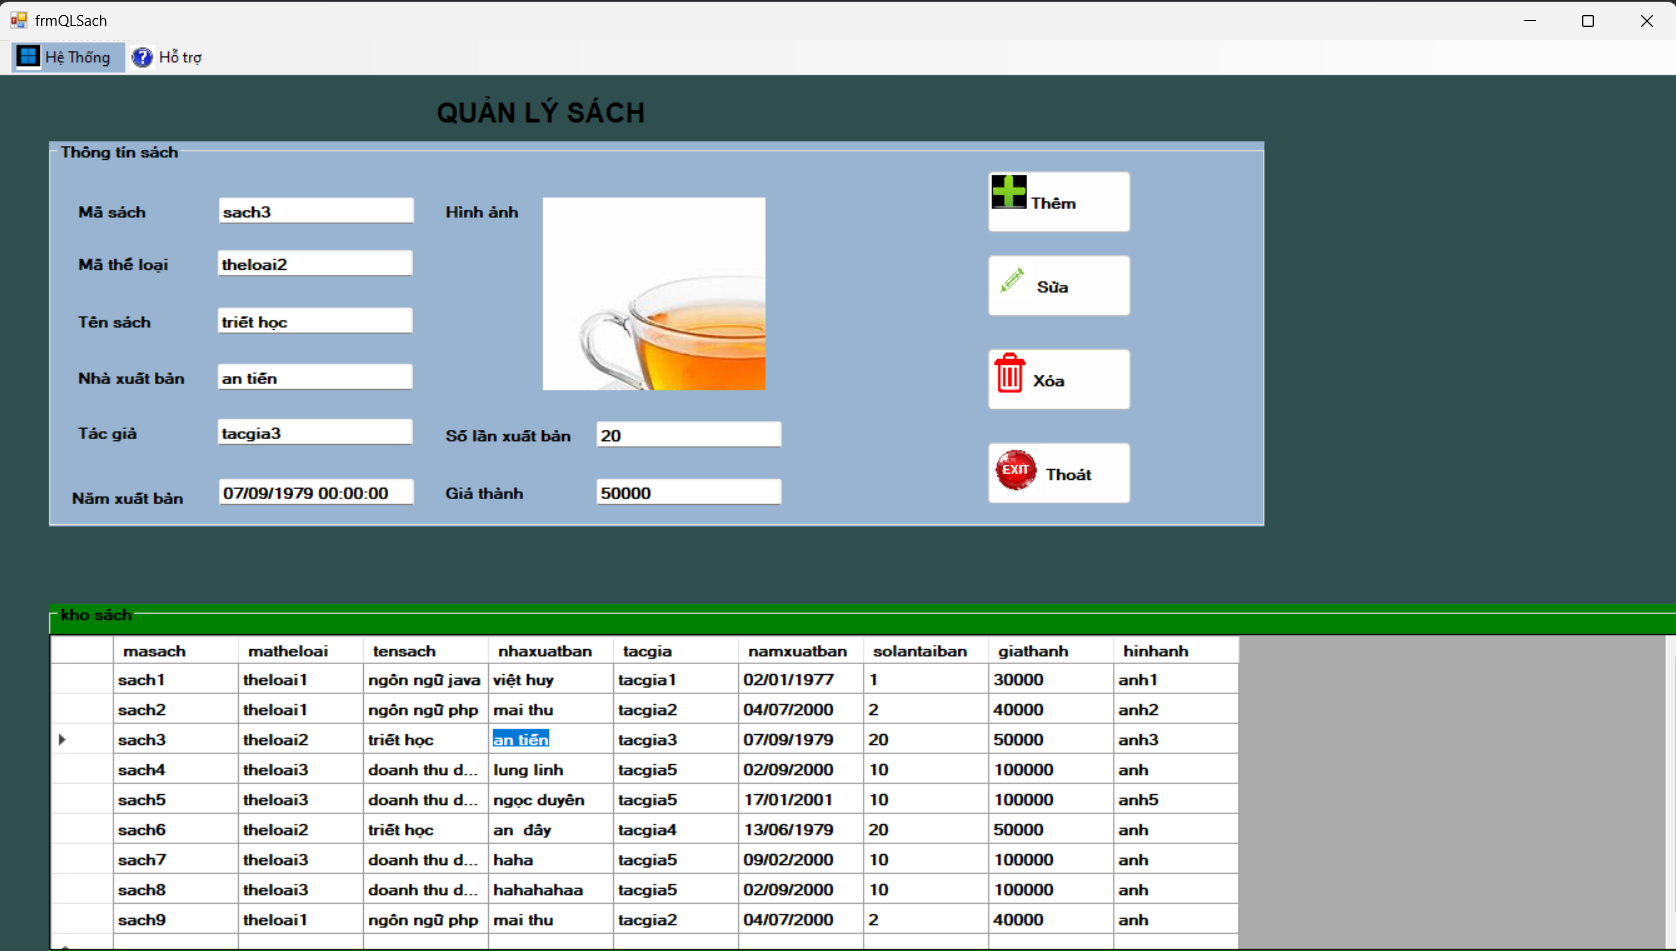Click the frmQLSach title bar app icon
1676x951 pixels.
tap(18, 20)
